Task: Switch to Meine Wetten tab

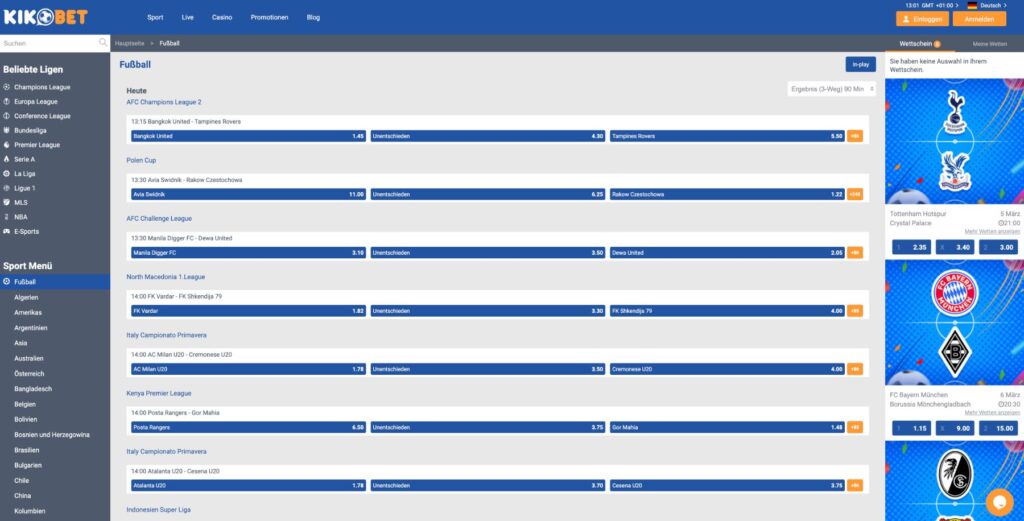Action: [x=989, y=44]
